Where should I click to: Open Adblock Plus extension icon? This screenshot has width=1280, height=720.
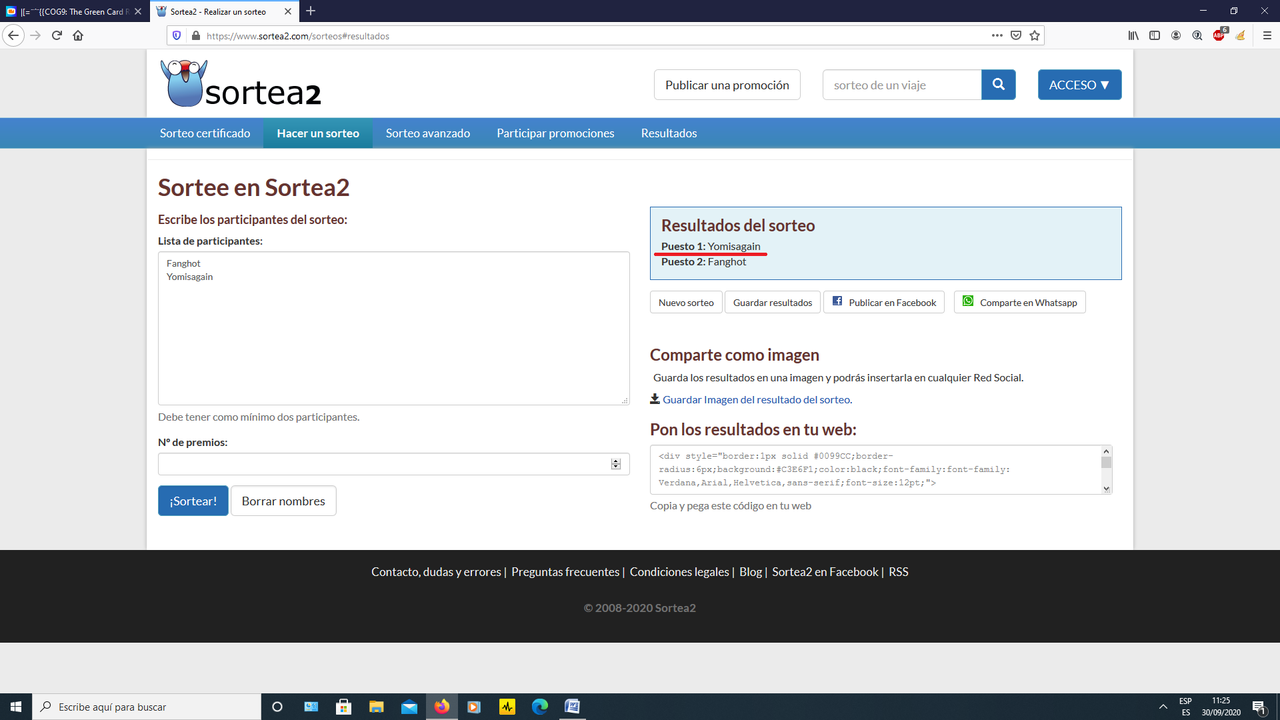pyautogui.click(x=1219, y=35)
